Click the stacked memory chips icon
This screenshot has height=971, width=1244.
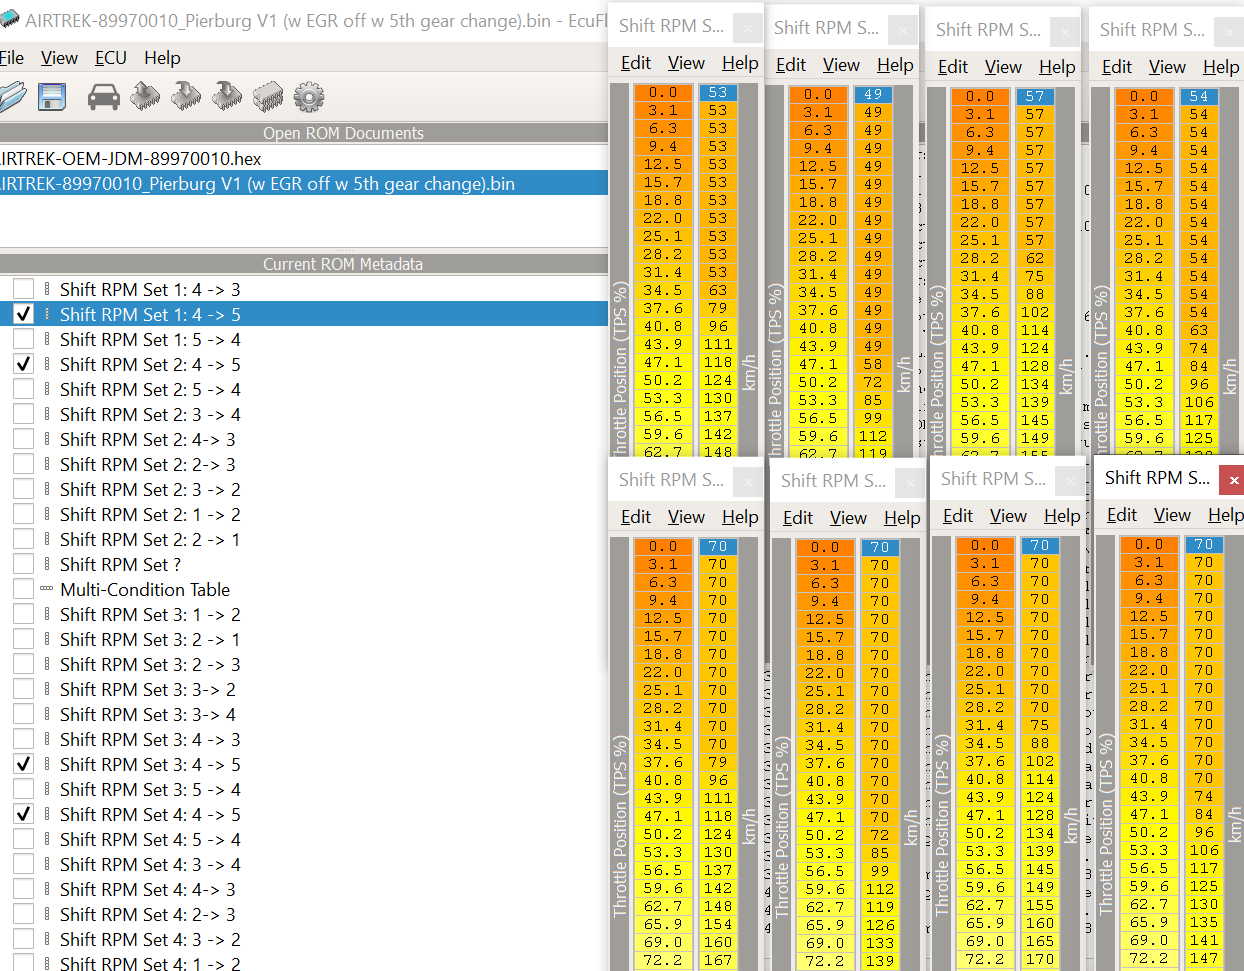(x=268, y=97)
